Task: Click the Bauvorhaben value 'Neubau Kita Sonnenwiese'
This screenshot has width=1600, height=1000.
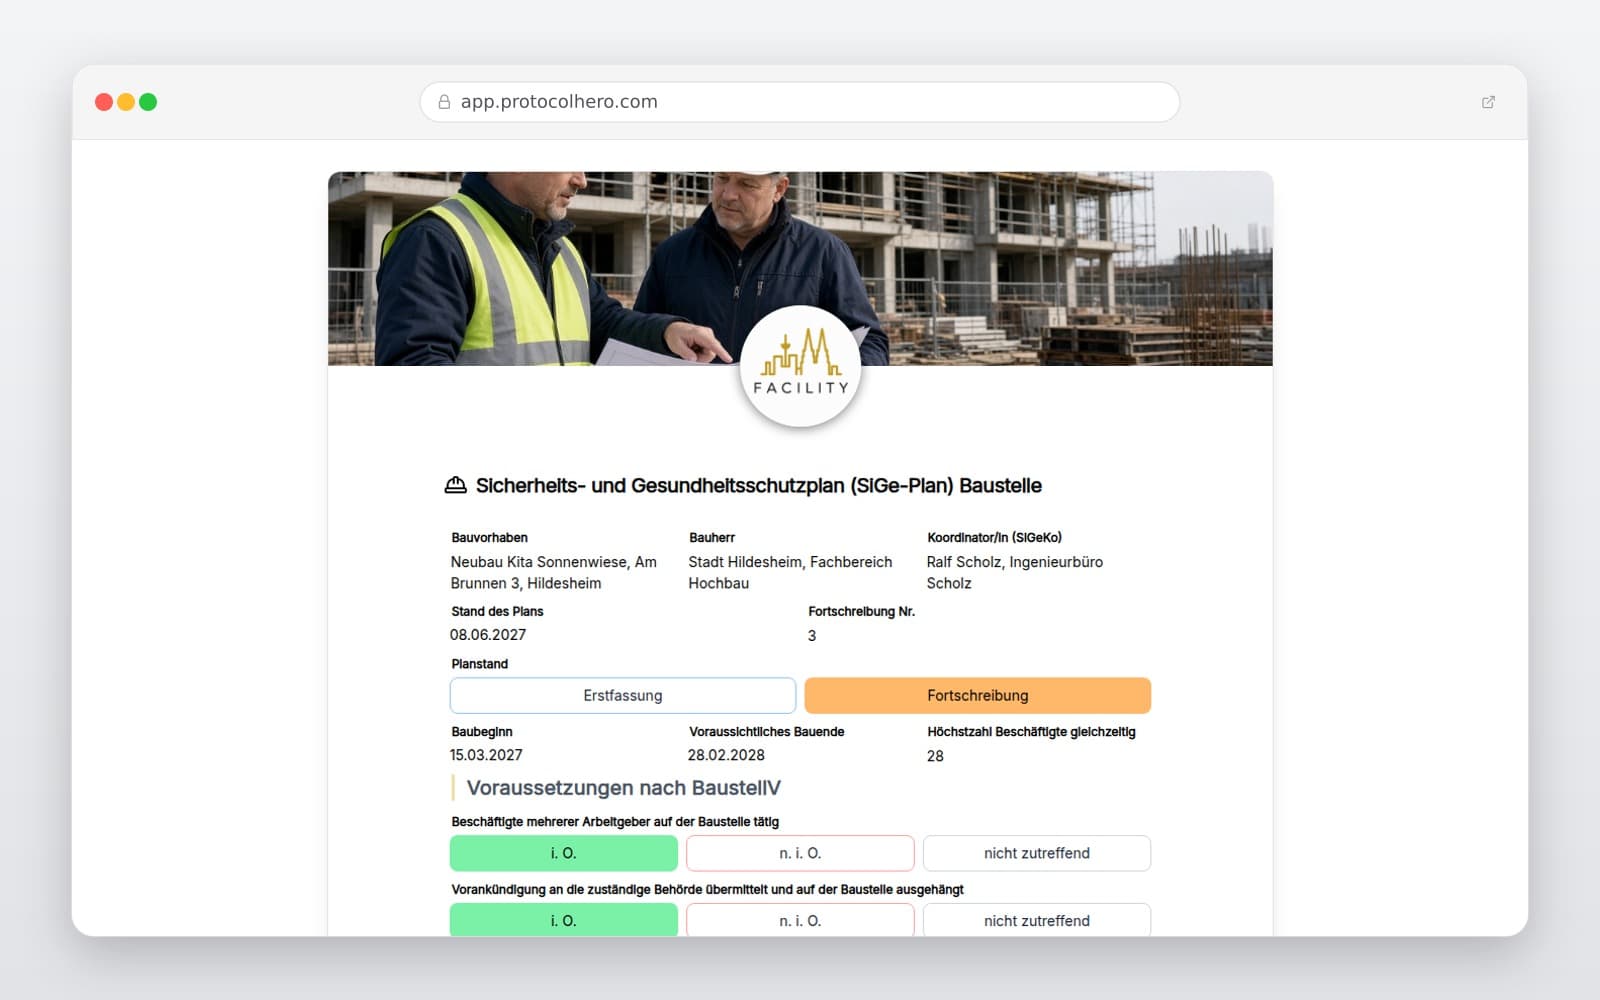Action: 554,572
